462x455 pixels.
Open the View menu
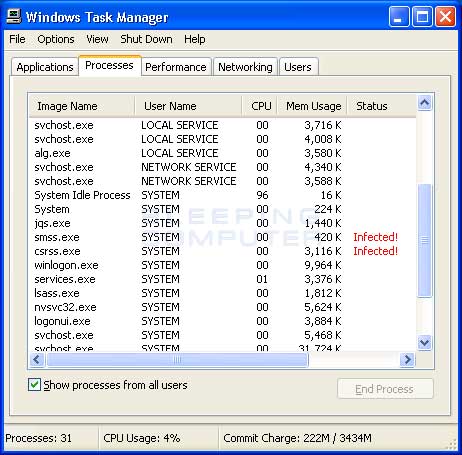pos(97,39)
